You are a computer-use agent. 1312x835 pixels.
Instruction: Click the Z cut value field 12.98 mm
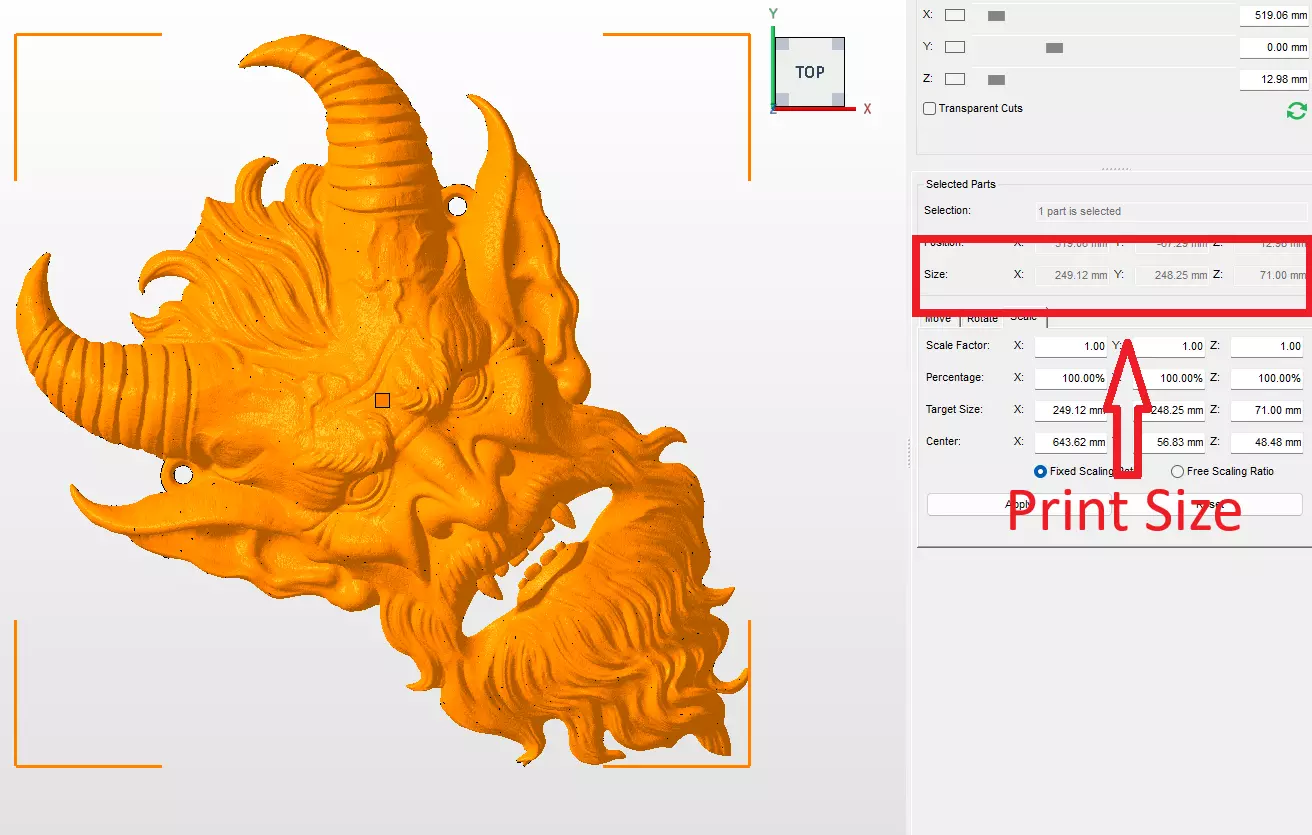[1273, 79]
